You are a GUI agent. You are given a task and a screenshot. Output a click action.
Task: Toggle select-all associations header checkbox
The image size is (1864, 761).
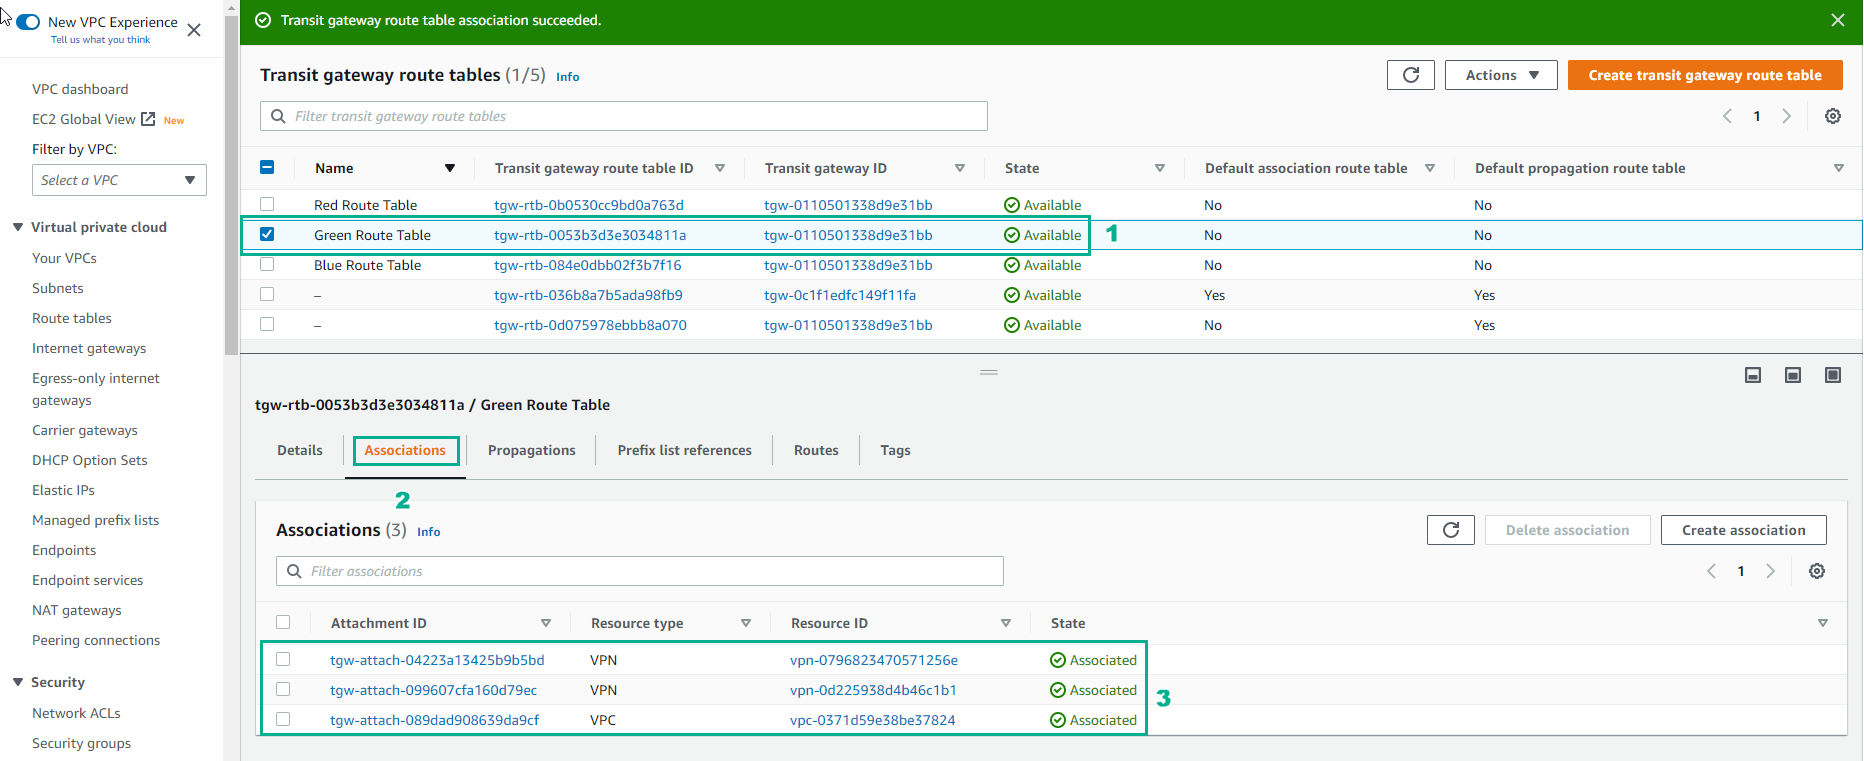(x=283, y=622)
